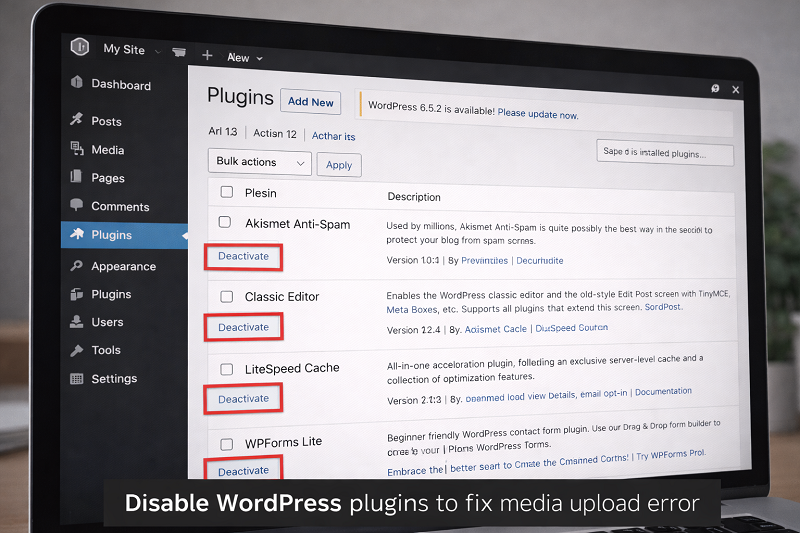Select the 'Acthar its' filter link
Viewport: 800px width, 533px height.
(x=333, y=136)
